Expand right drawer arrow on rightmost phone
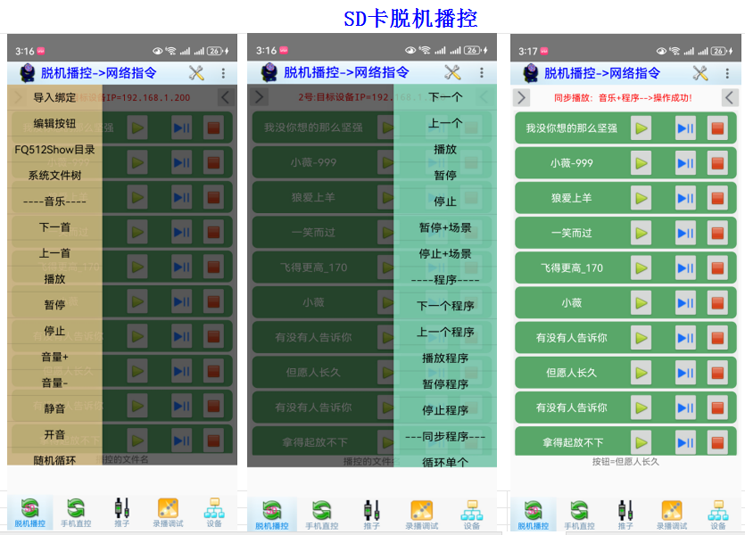The height and width of the screenshot is (535, 745). tap(729, 97)
